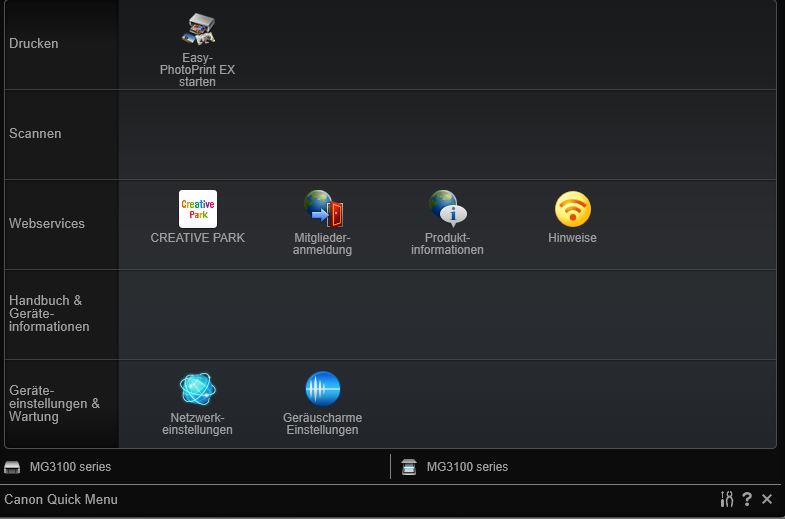
Task: Click the left MG3100 series printer label
Action: click(x=70, y=467)
